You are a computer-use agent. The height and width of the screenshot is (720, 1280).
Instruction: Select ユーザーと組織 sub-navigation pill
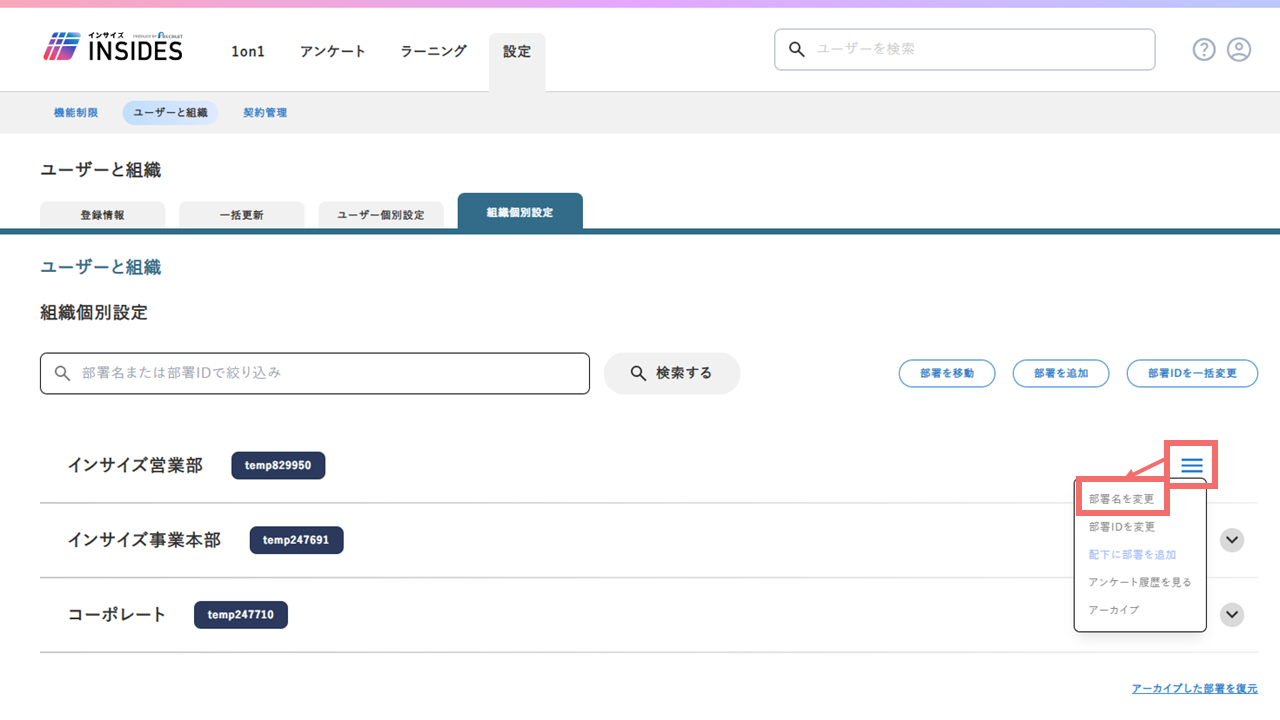pos(170,113)
